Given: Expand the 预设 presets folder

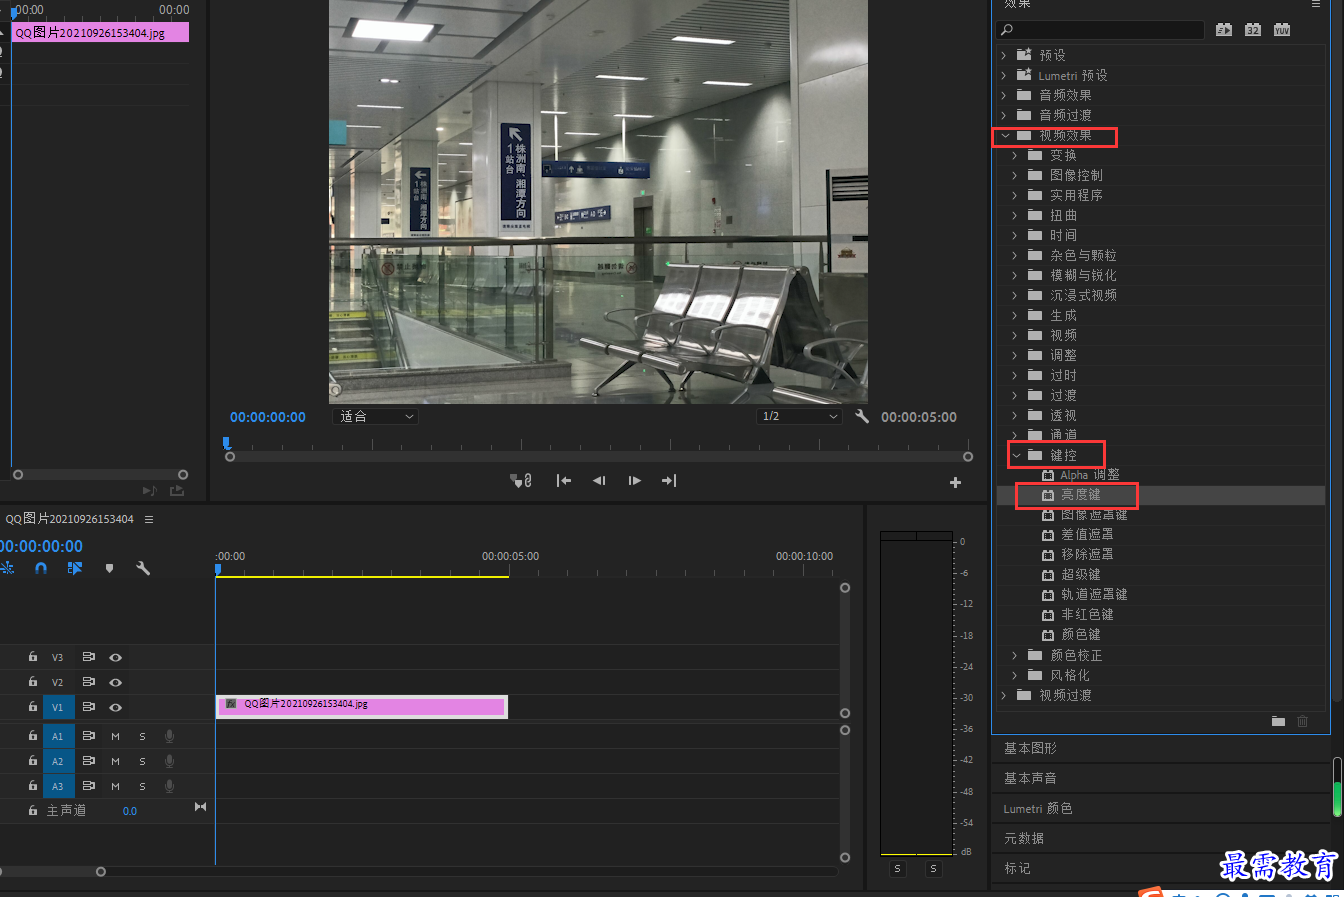Looking at the screenshot, I should 1004,55.
